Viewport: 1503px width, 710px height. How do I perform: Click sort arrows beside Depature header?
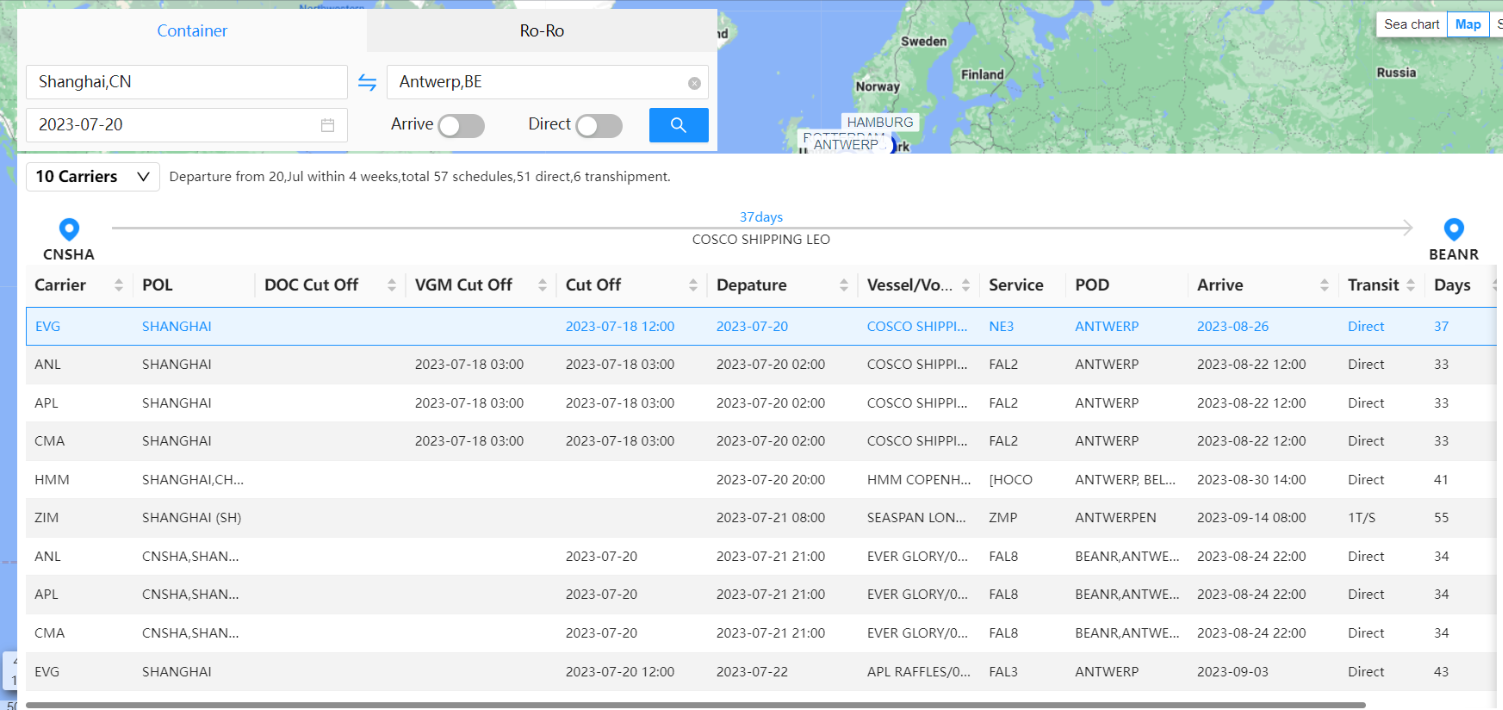[x=844, y=285]
